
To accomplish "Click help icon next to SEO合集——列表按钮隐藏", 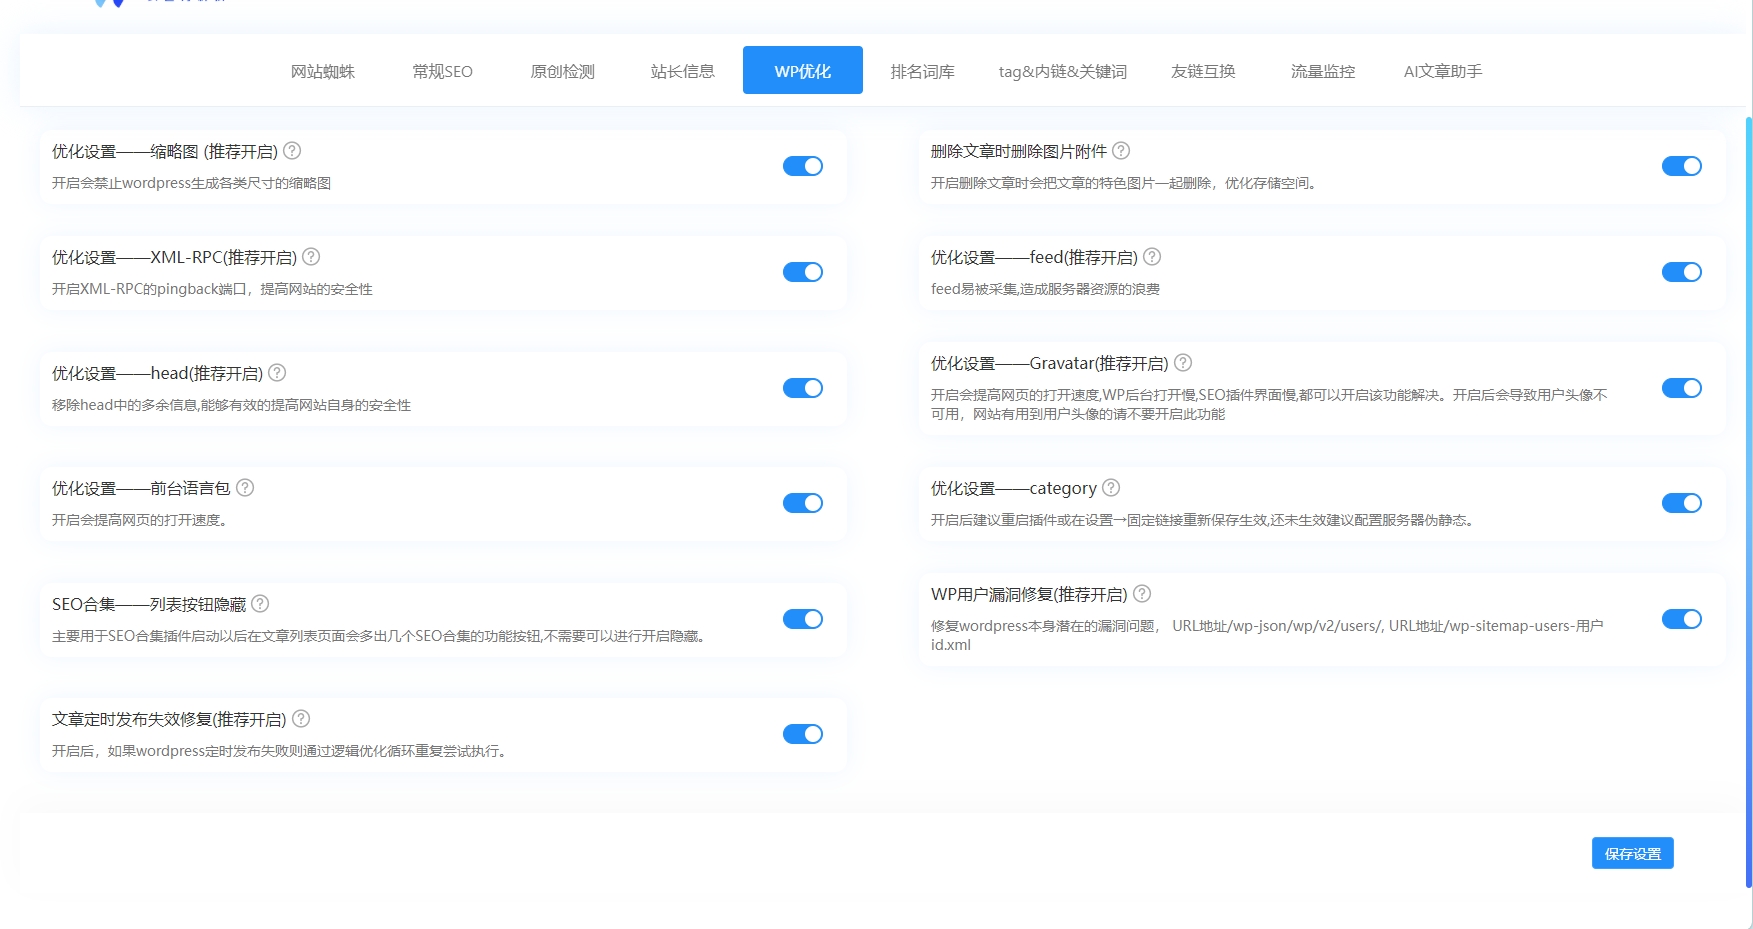I will click(261, 603).
